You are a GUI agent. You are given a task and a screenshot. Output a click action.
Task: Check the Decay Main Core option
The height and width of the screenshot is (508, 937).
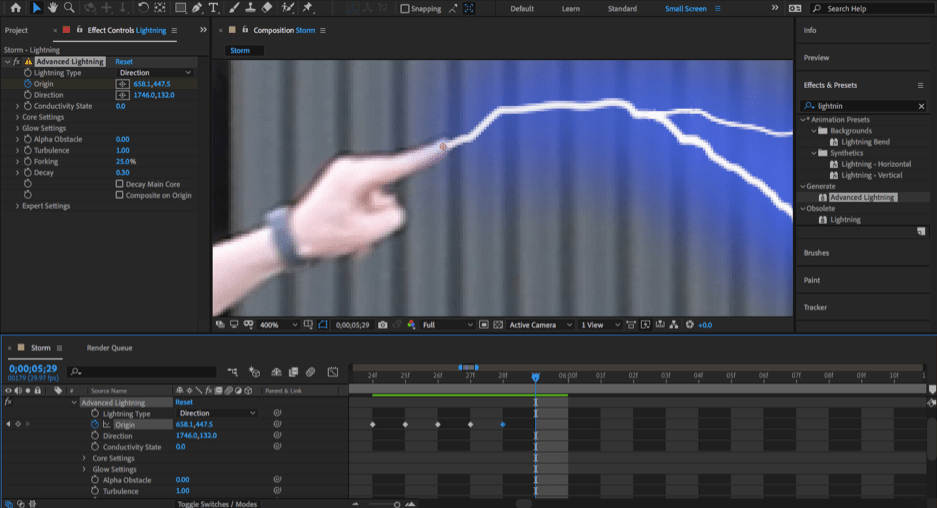pyautogui.click(x=120, y=184)
